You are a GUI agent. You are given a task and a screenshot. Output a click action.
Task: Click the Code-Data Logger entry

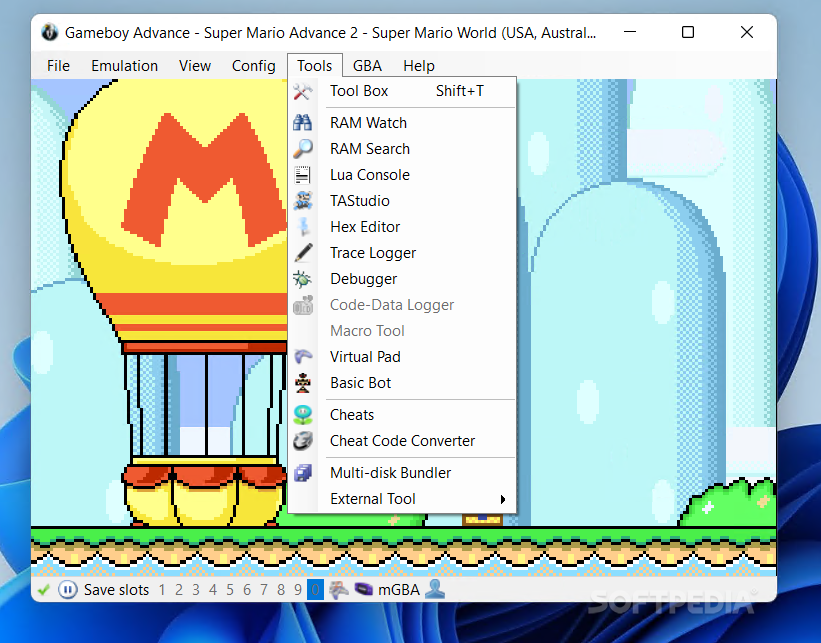[x=402, y=305]
